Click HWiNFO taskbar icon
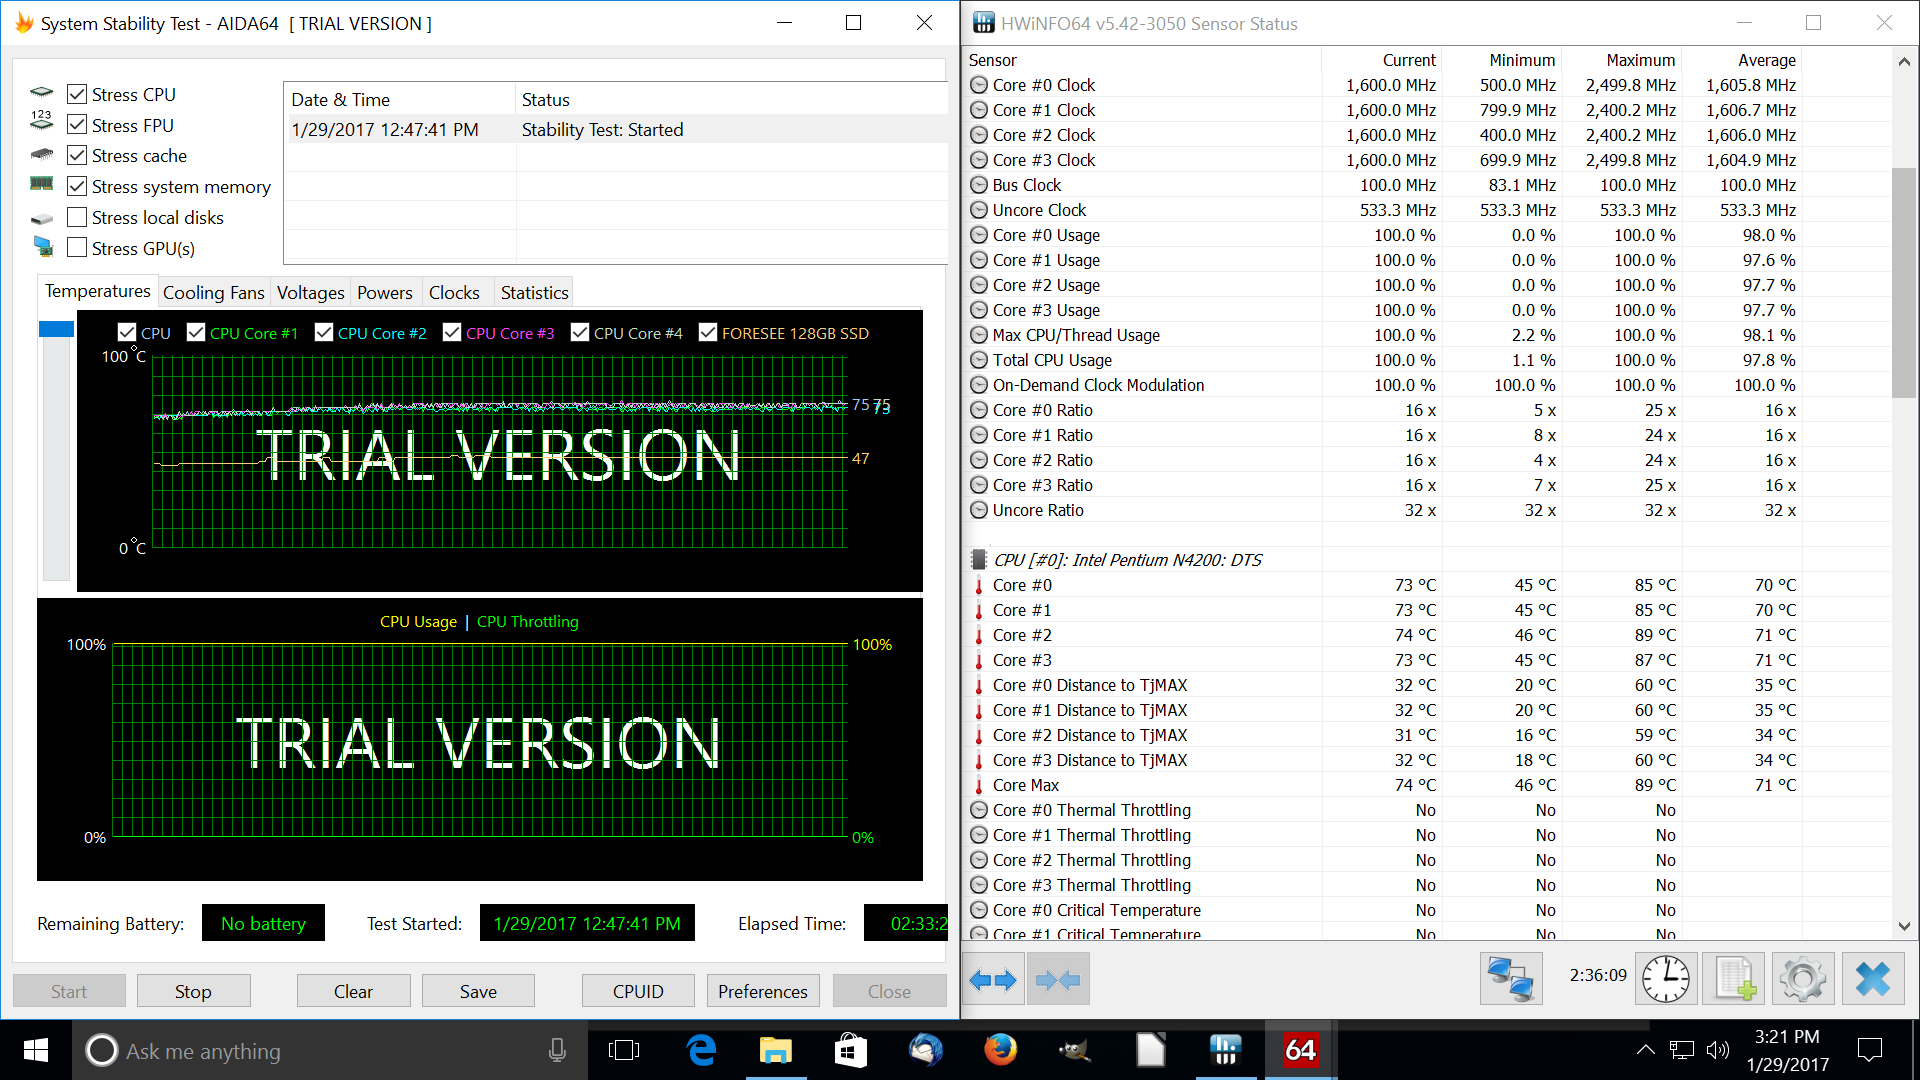 click(x=1225, y=1050)
